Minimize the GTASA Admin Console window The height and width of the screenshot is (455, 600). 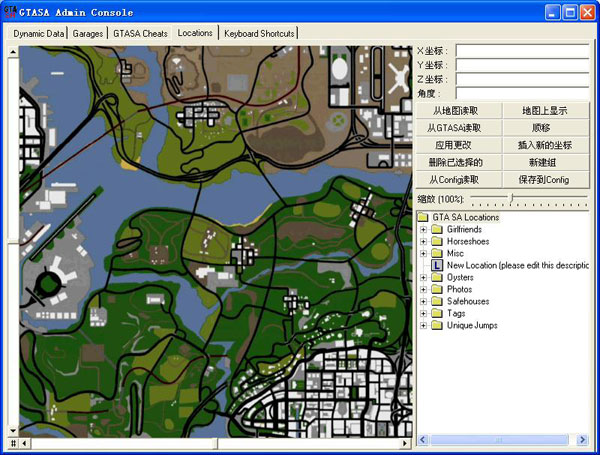coord(552,13)
